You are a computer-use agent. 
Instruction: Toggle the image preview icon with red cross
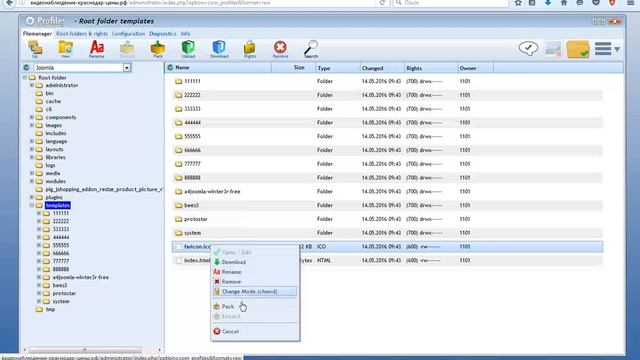(x=553, y=49)
